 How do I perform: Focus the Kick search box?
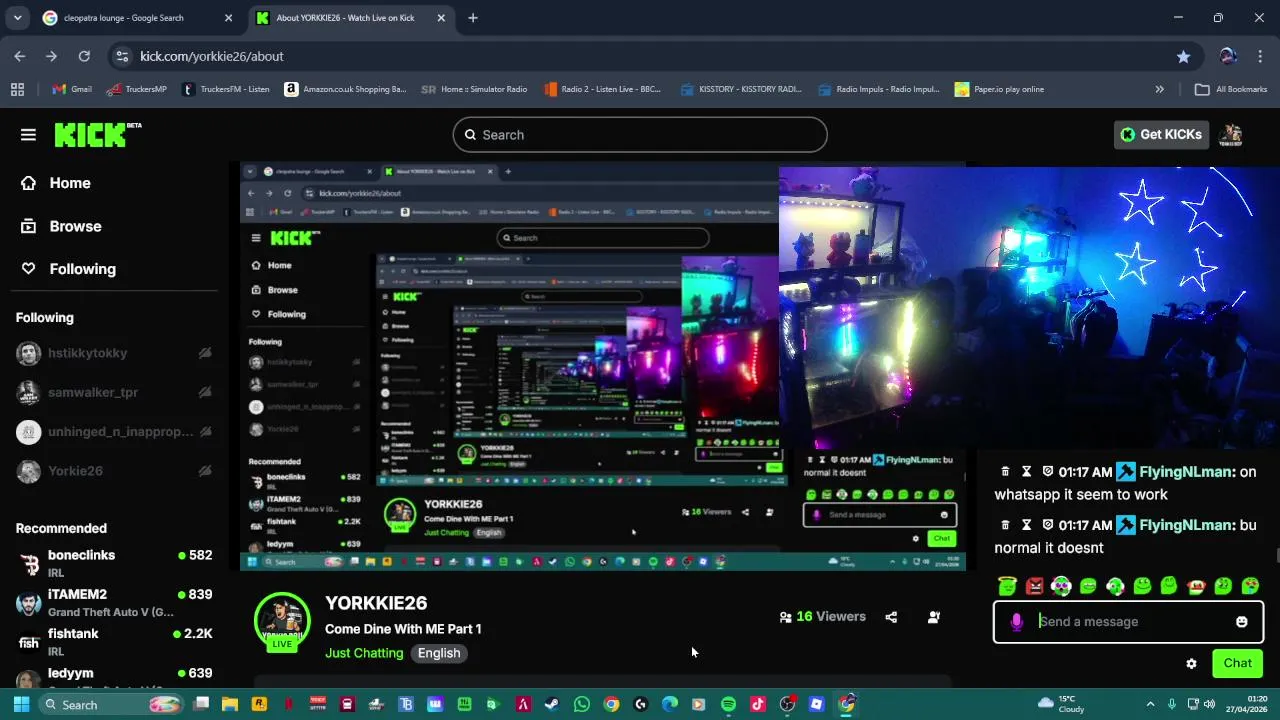click(640, 135)
